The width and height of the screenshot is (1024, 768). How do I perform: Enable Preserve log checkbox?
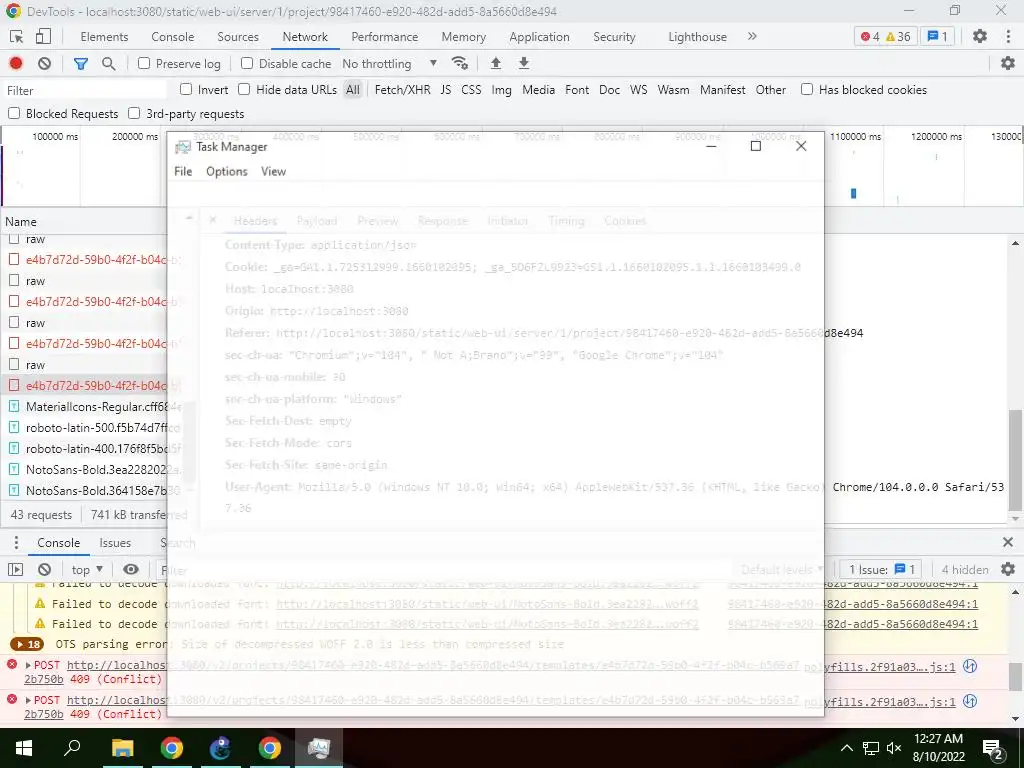click(144, 63)
